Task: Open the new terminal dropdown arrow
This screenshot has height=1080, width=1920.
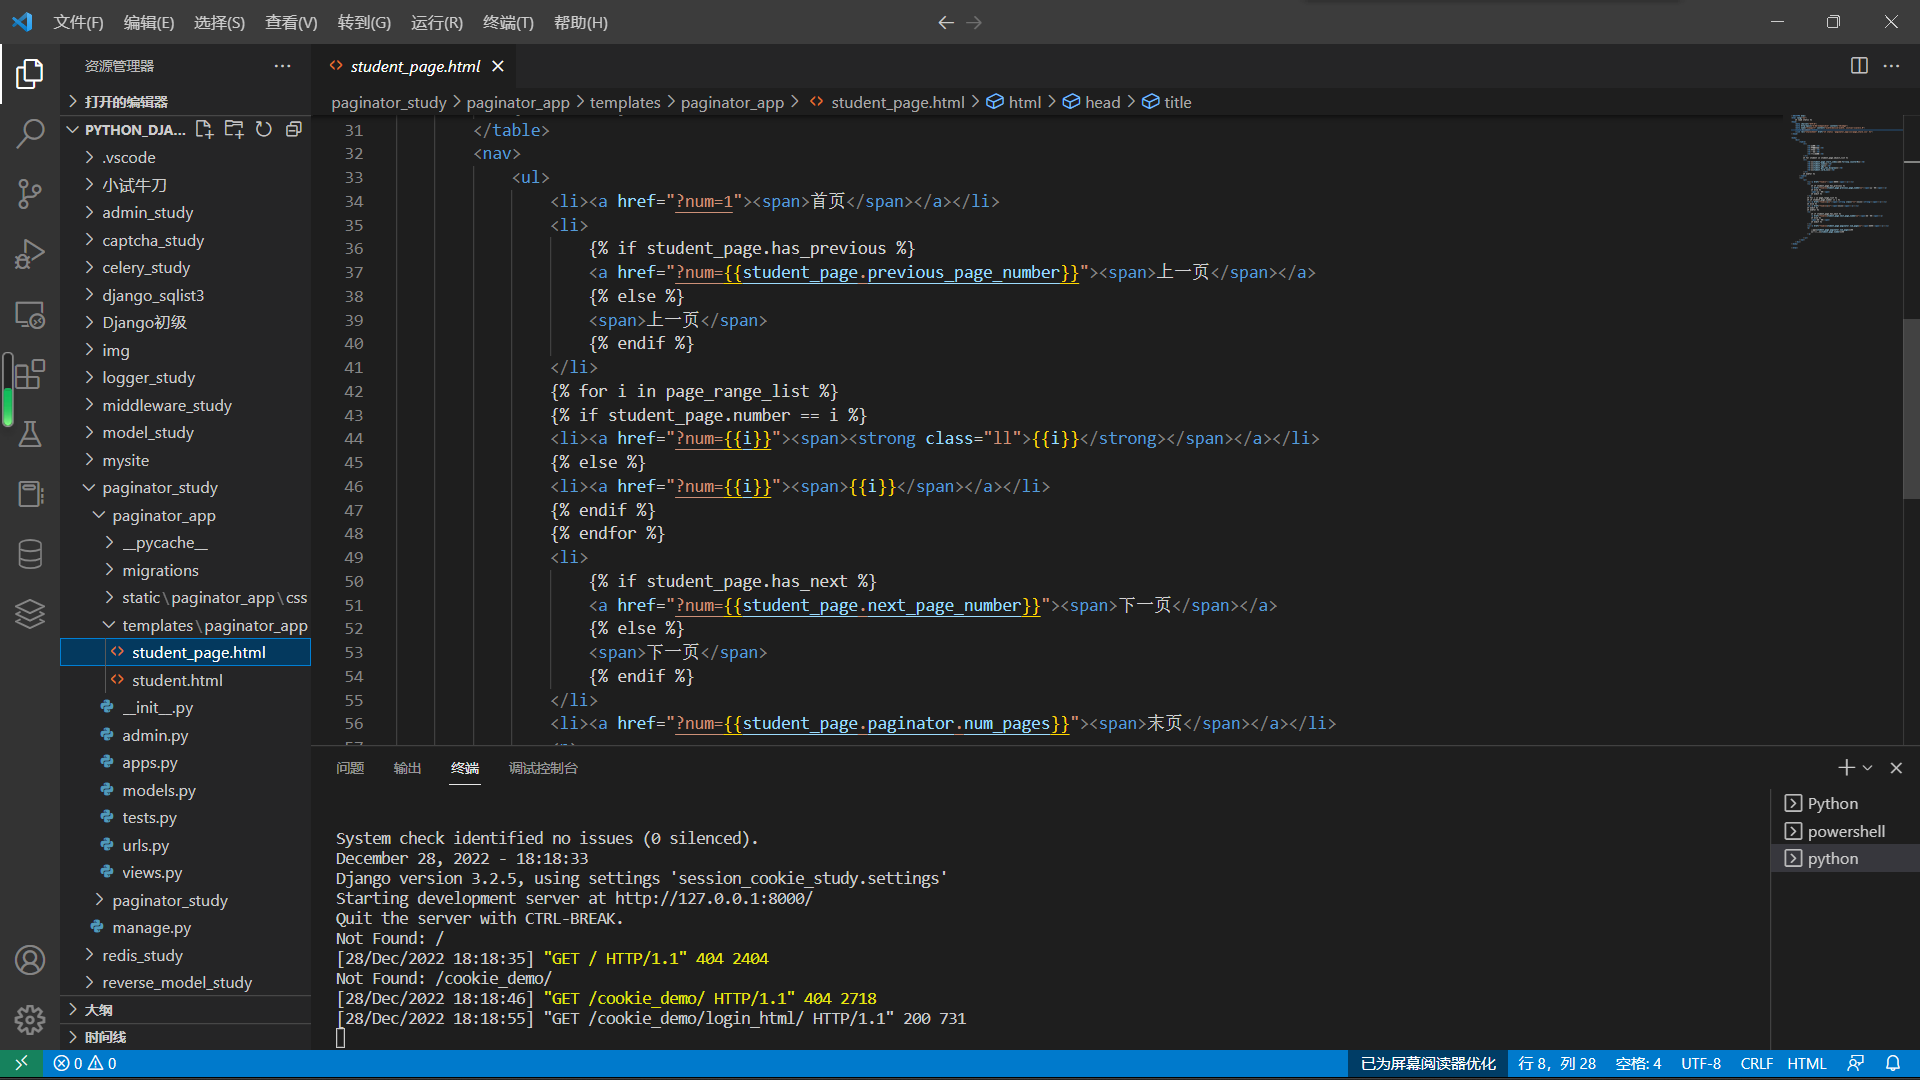Action: point(1867,768)
